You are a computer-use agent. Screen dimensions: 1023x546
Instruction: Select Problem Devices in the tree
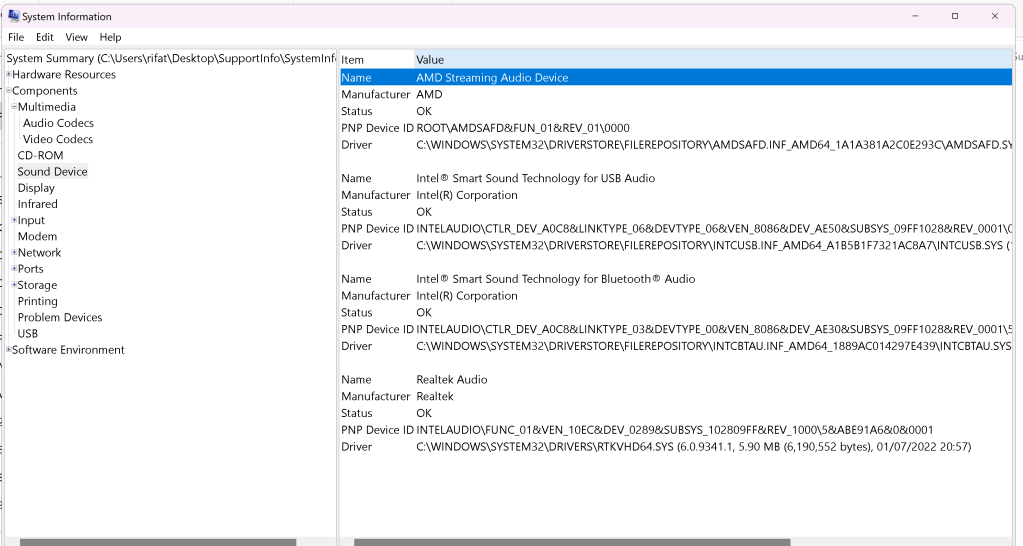59,317
